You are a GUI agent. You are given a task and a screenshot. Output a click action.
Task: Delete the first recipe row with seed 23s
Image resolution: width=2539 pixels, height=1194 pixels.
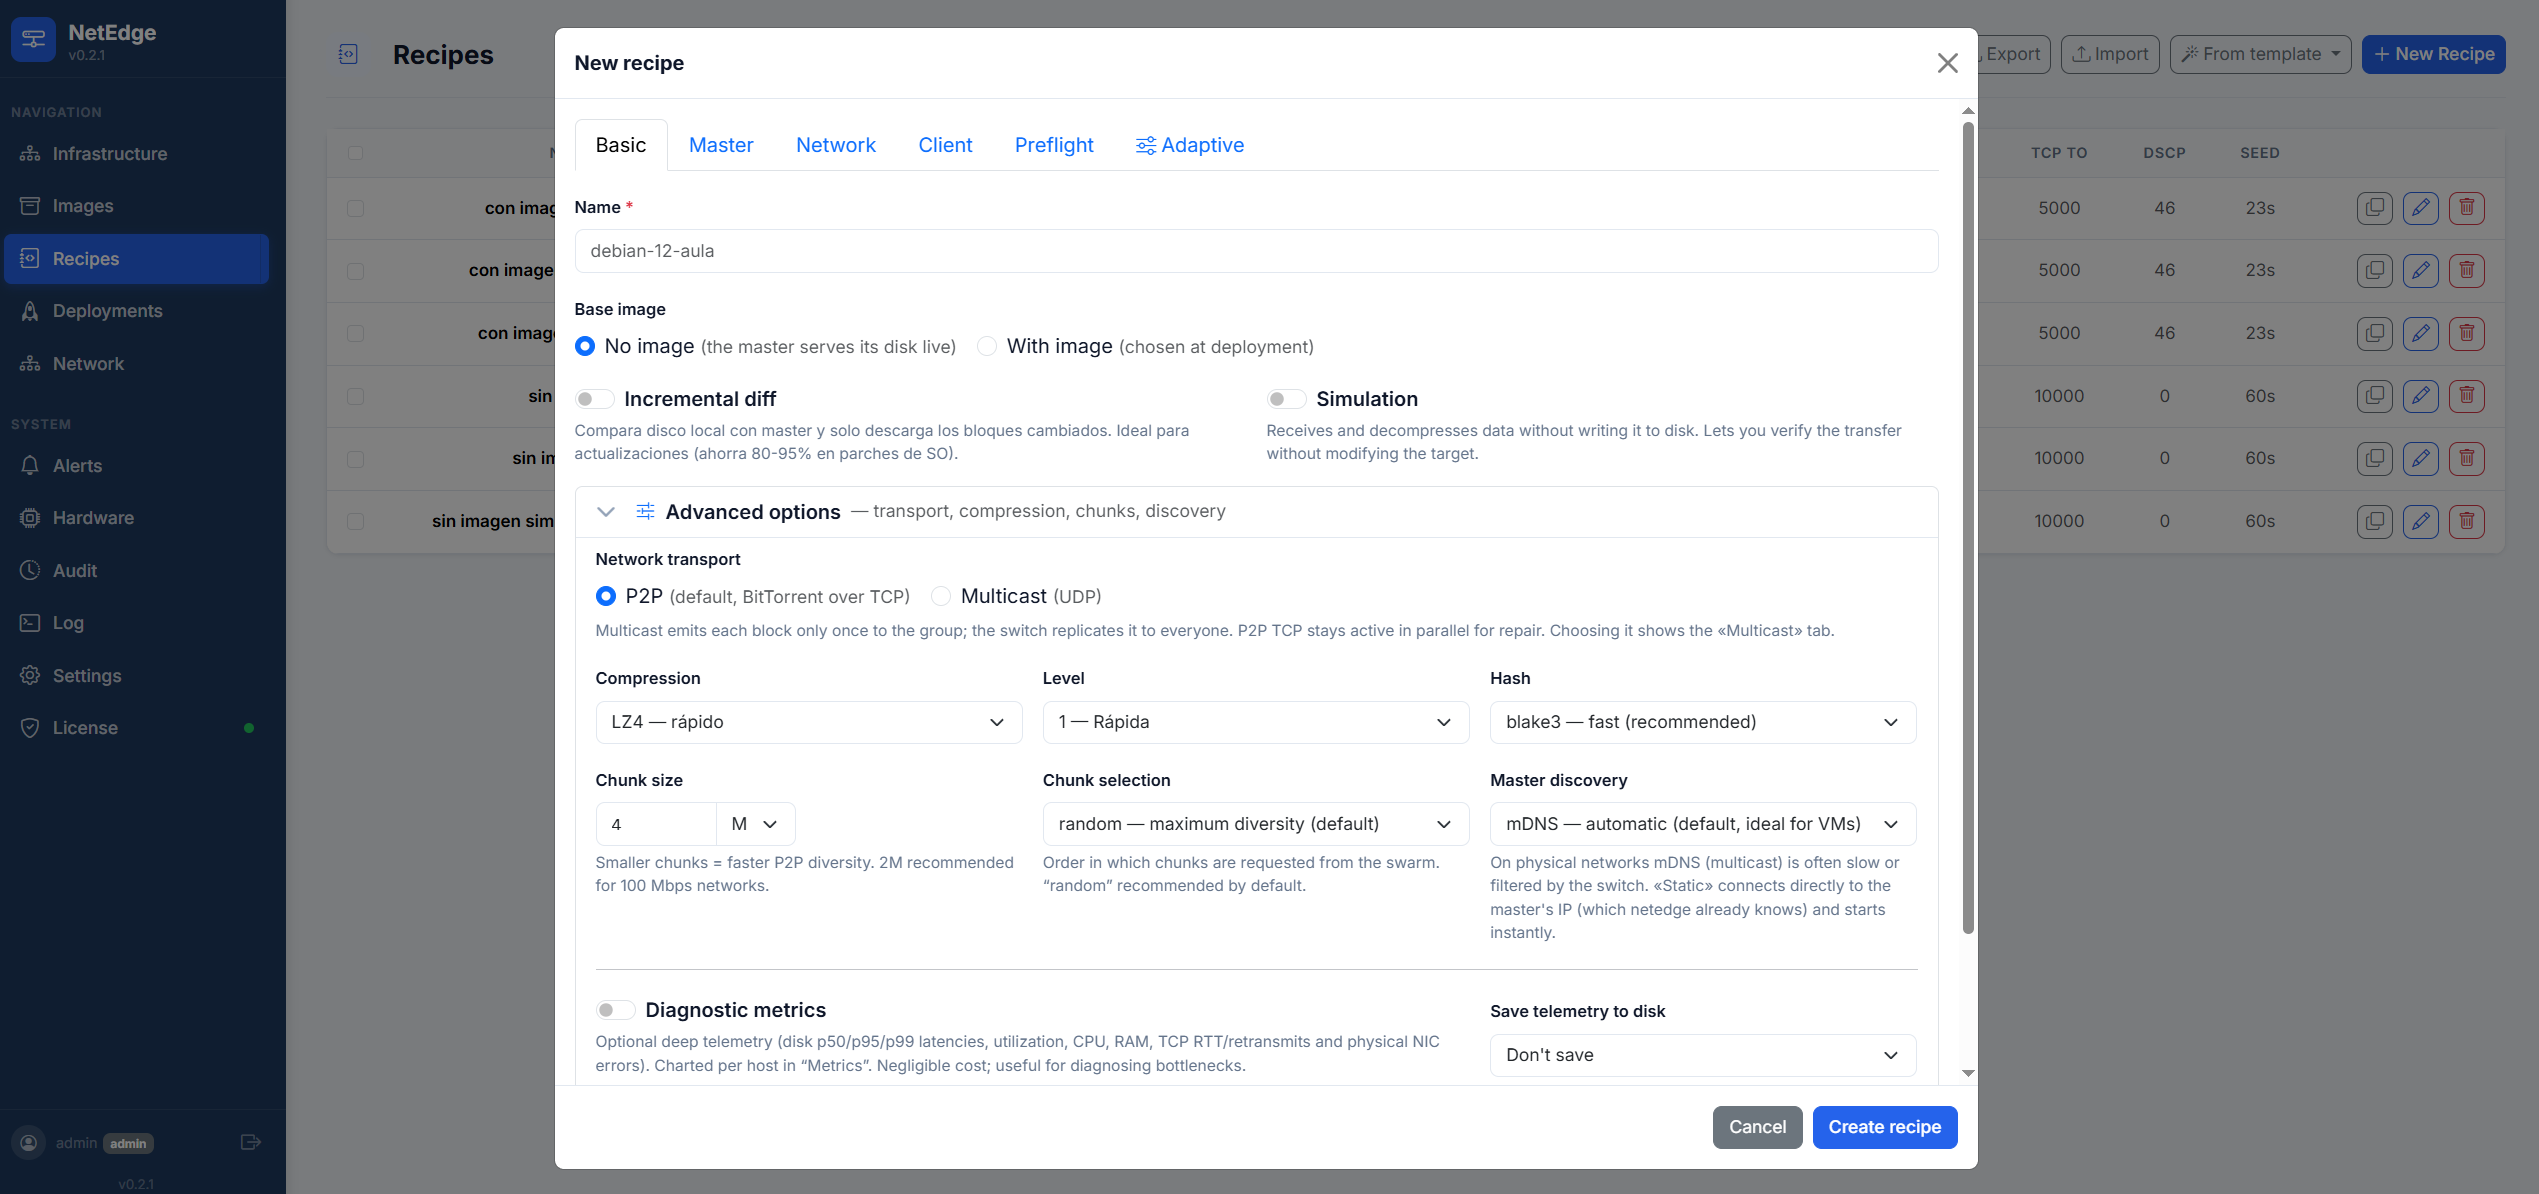click(x=2467, y=208)
